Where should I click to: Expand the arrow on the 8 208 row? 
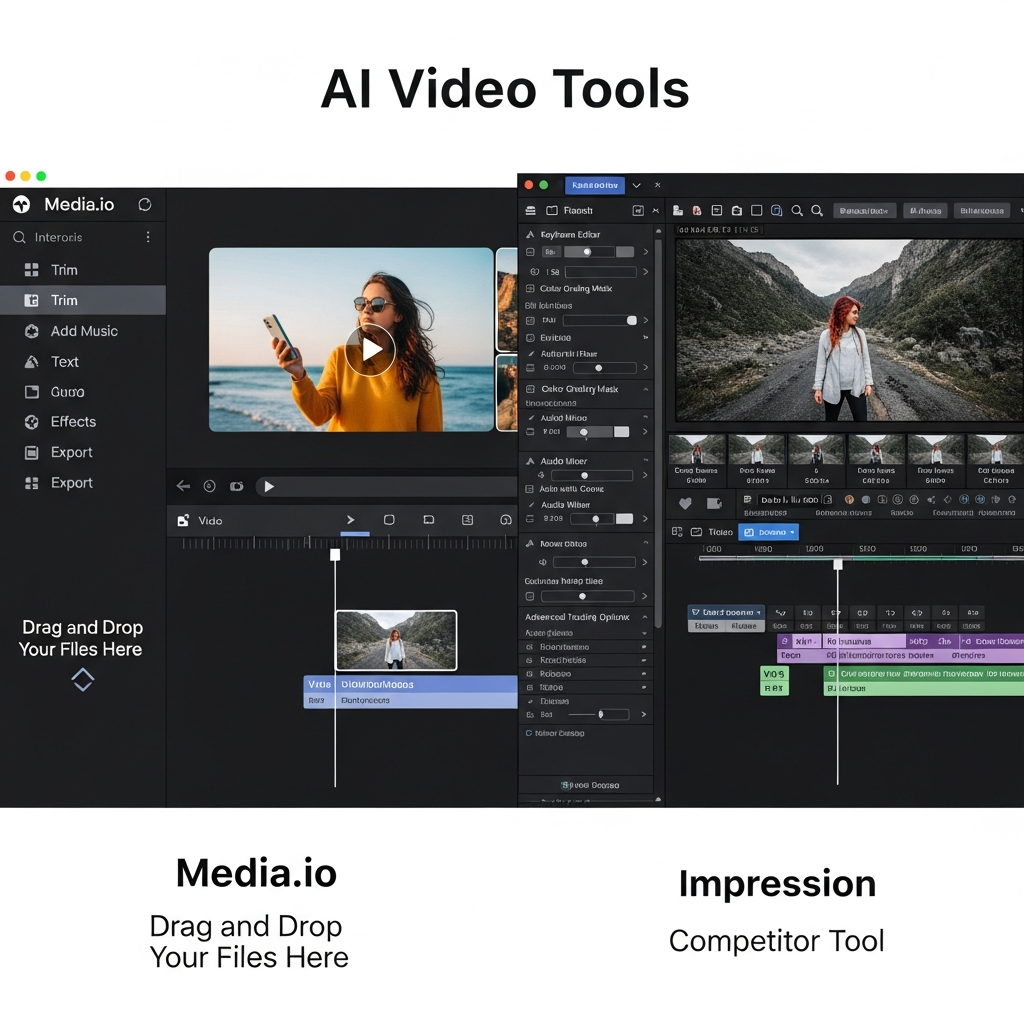pyautogui.click(x=645, y=519)
